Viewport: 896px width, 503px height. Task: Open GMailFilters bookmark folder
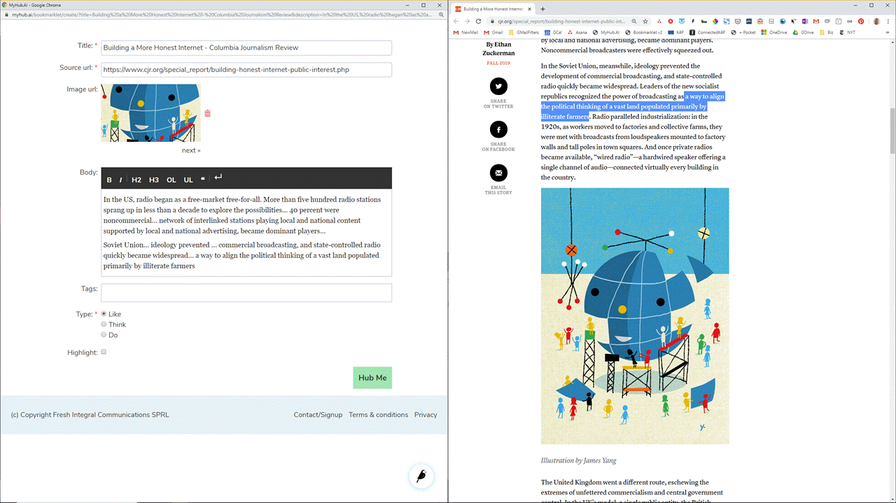[x=524, y=33]
